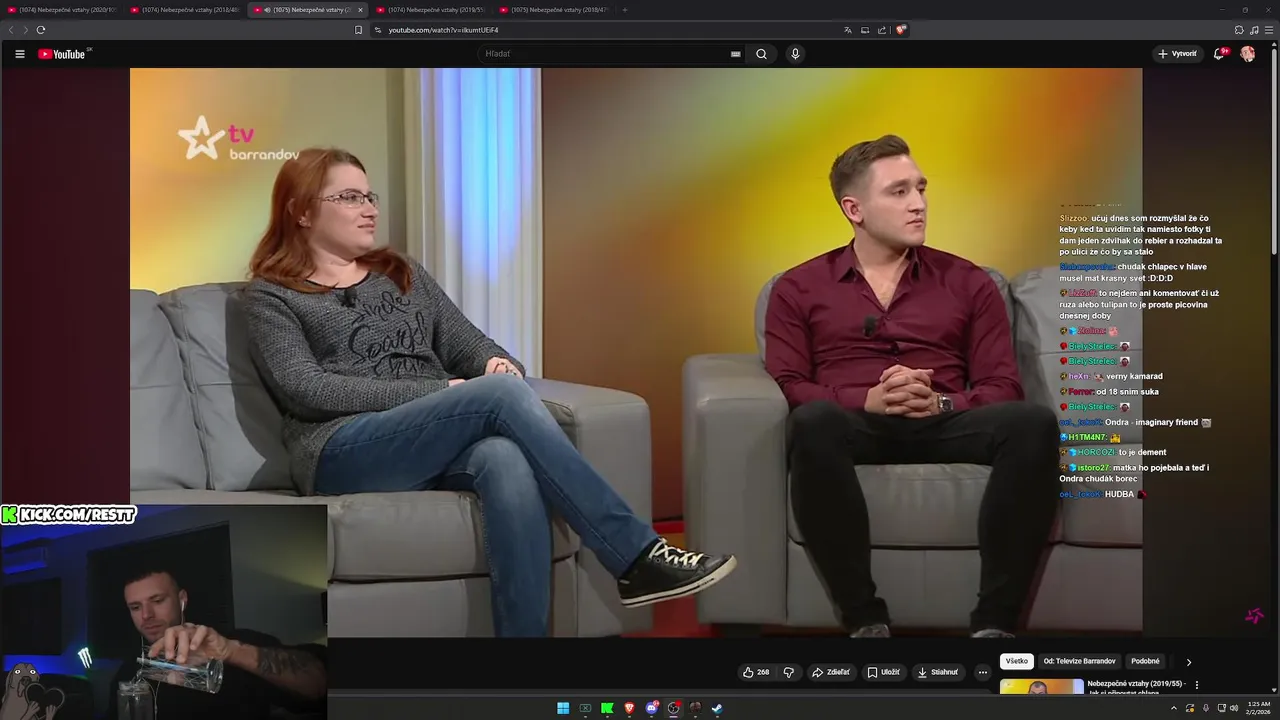Open Windows Start menu
This screenshot has width=1280, height=720.
563,708
